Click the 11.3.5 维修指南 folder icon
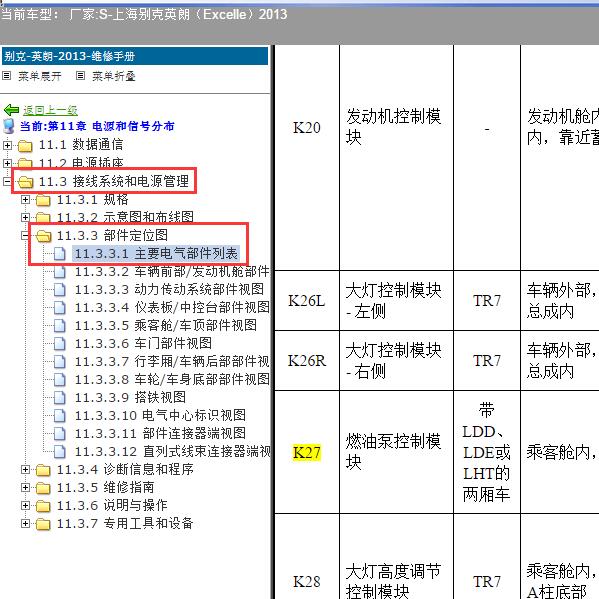 tap(43, 488)
